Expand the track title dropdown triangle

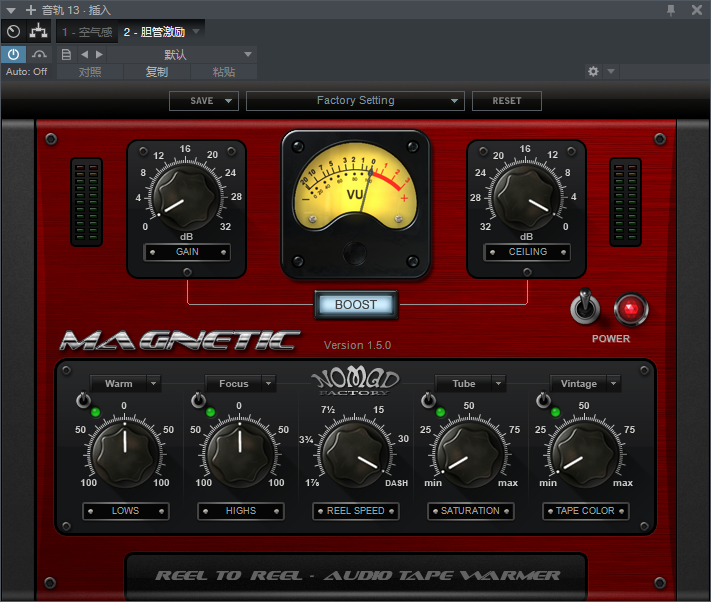pos(11,10)
